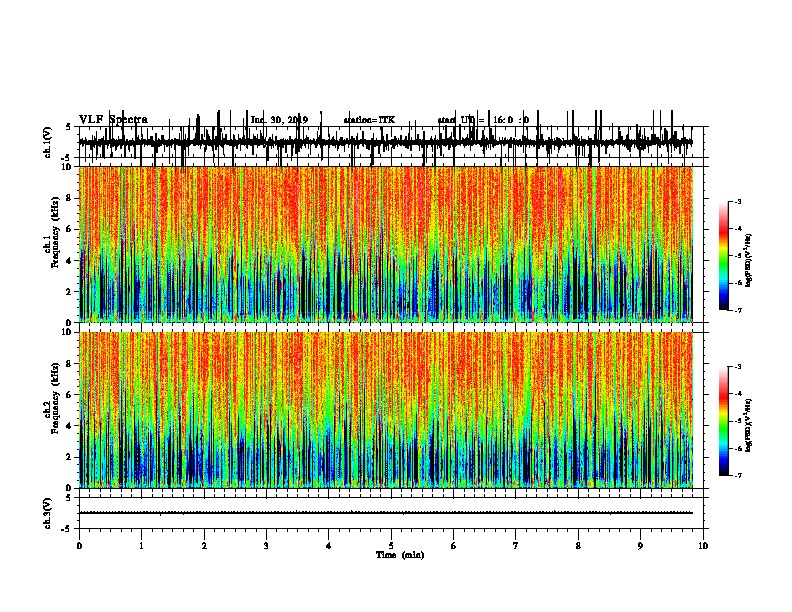The width and height of the screenshot is (792, 612).
Task: Click the '-4' tick on ch.1 color bar
Action: (x=738, y=229)
